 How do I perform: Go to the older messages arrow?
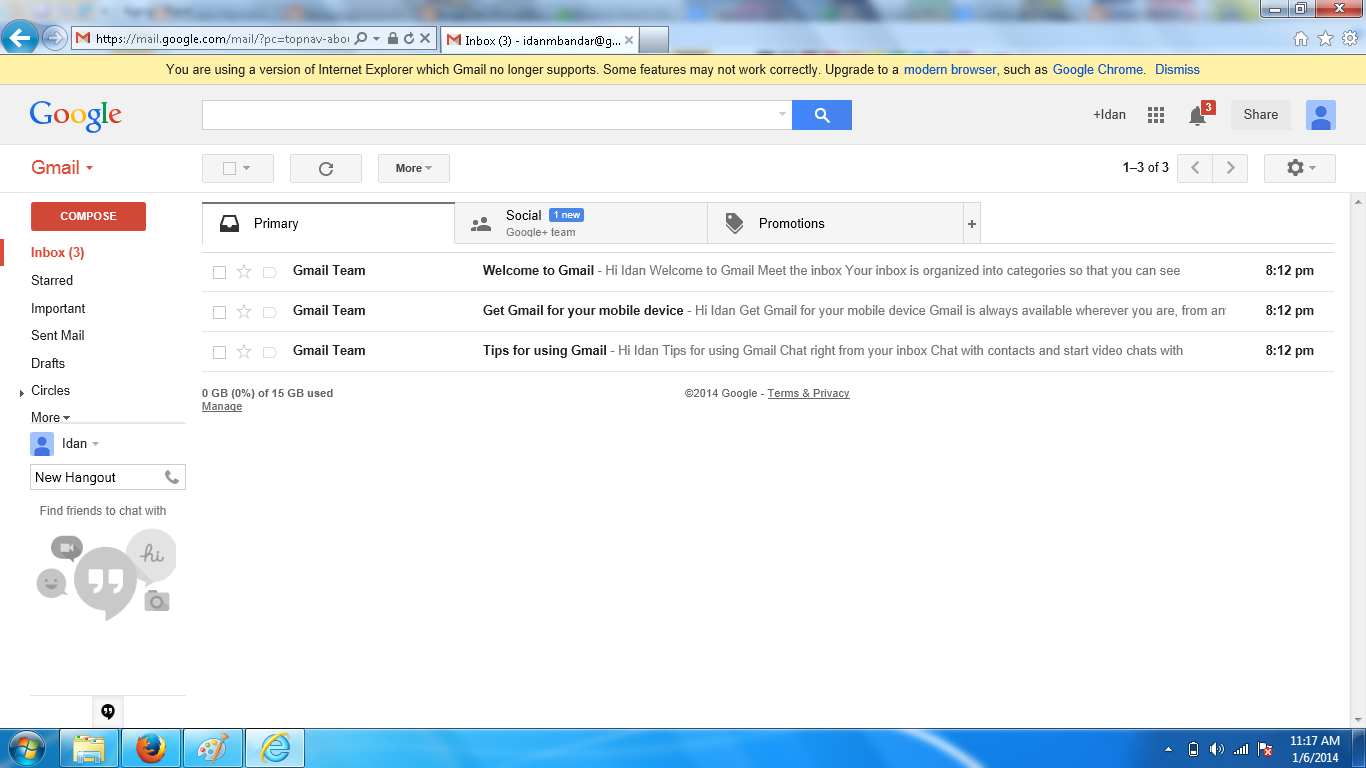pos(1230,168)
